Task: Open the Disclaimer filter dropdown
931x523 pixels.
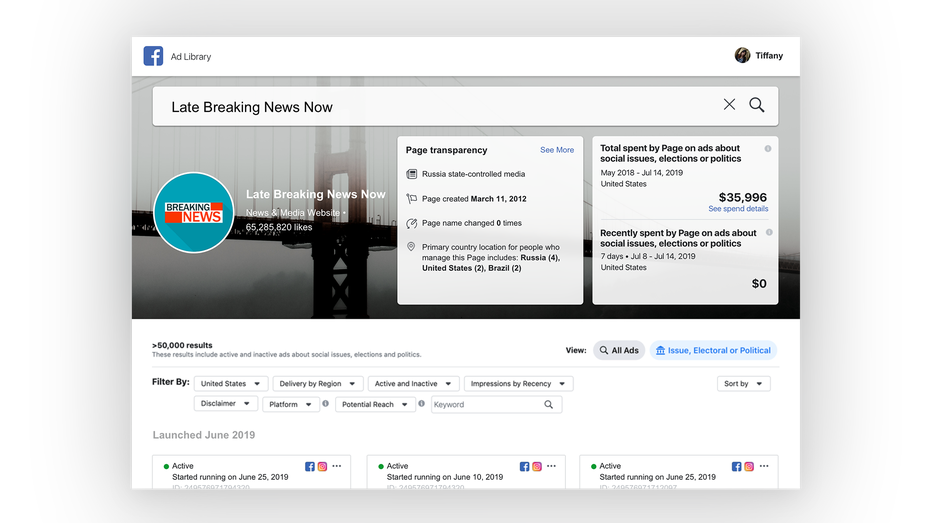Action: (225, 404)
